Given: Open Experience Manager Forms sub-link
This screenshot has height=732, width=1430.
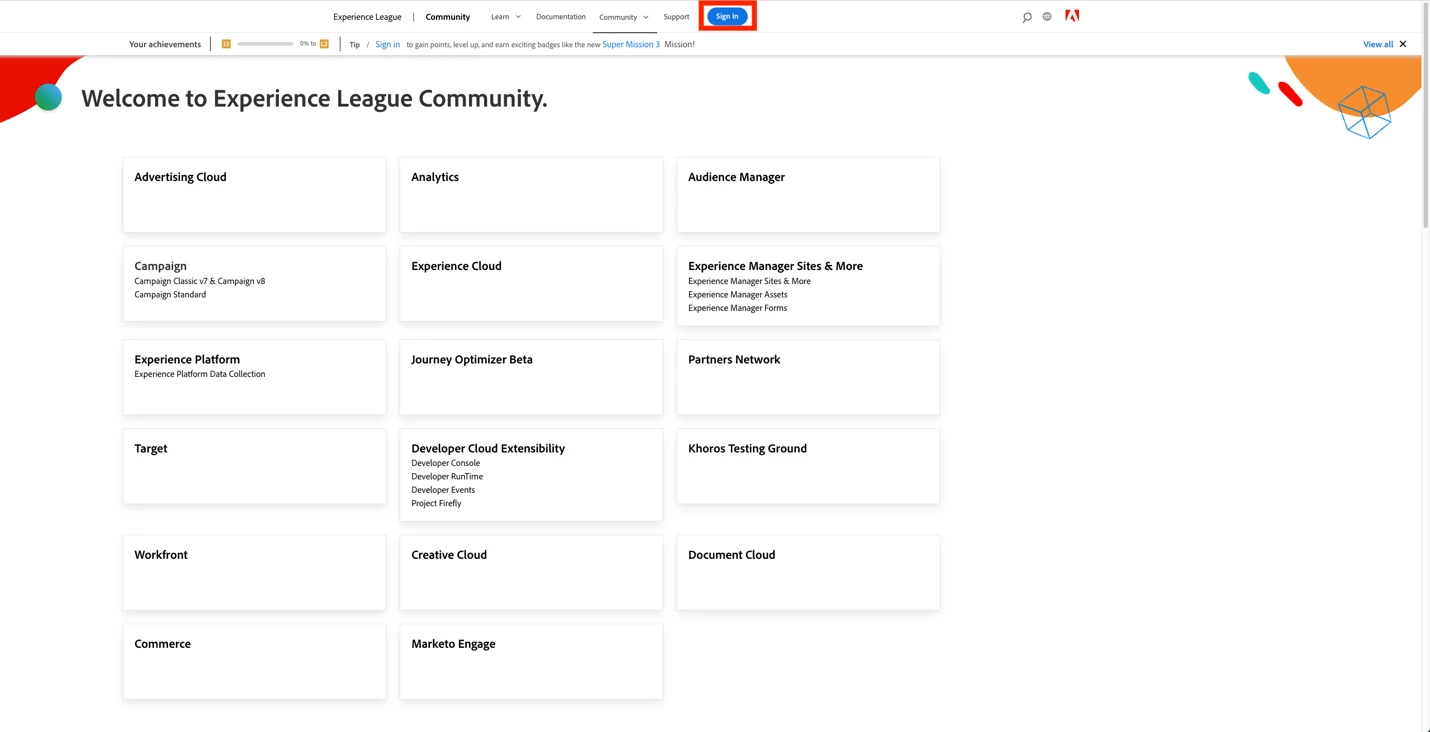Looking at the screenshot, I should 737,308.
